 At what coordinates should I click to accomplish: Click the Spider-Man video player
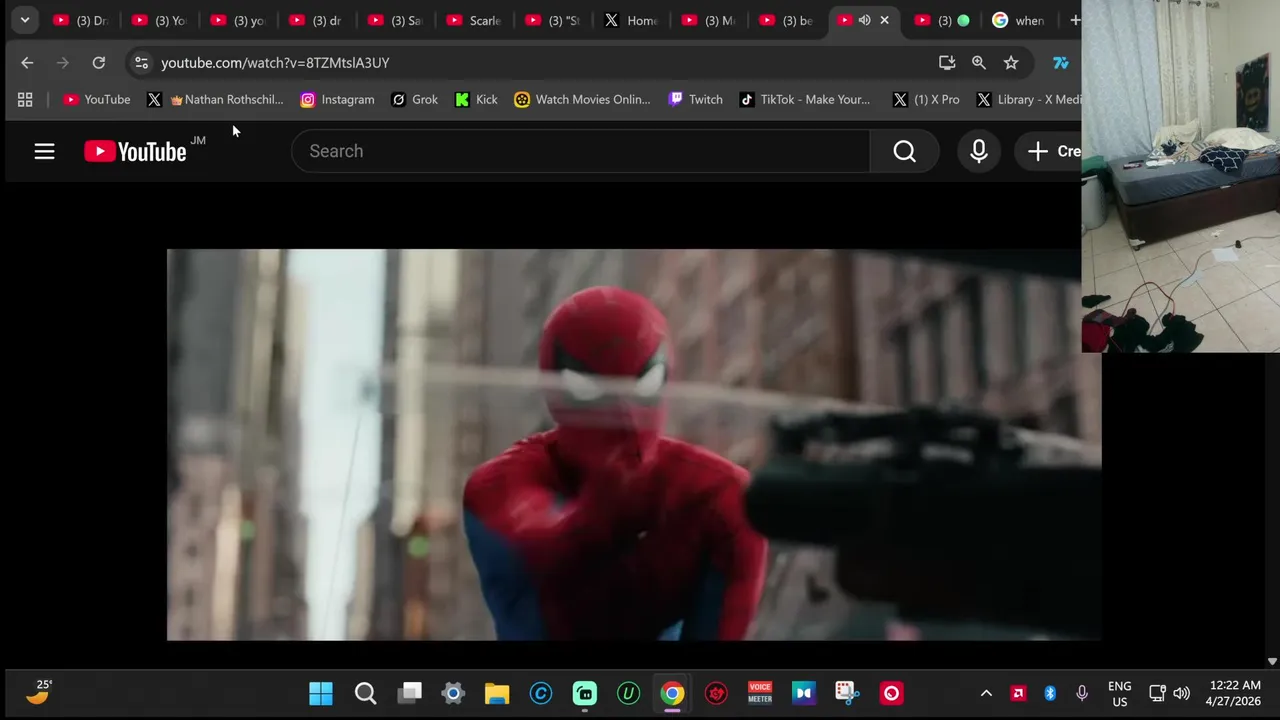pos(634,444)
